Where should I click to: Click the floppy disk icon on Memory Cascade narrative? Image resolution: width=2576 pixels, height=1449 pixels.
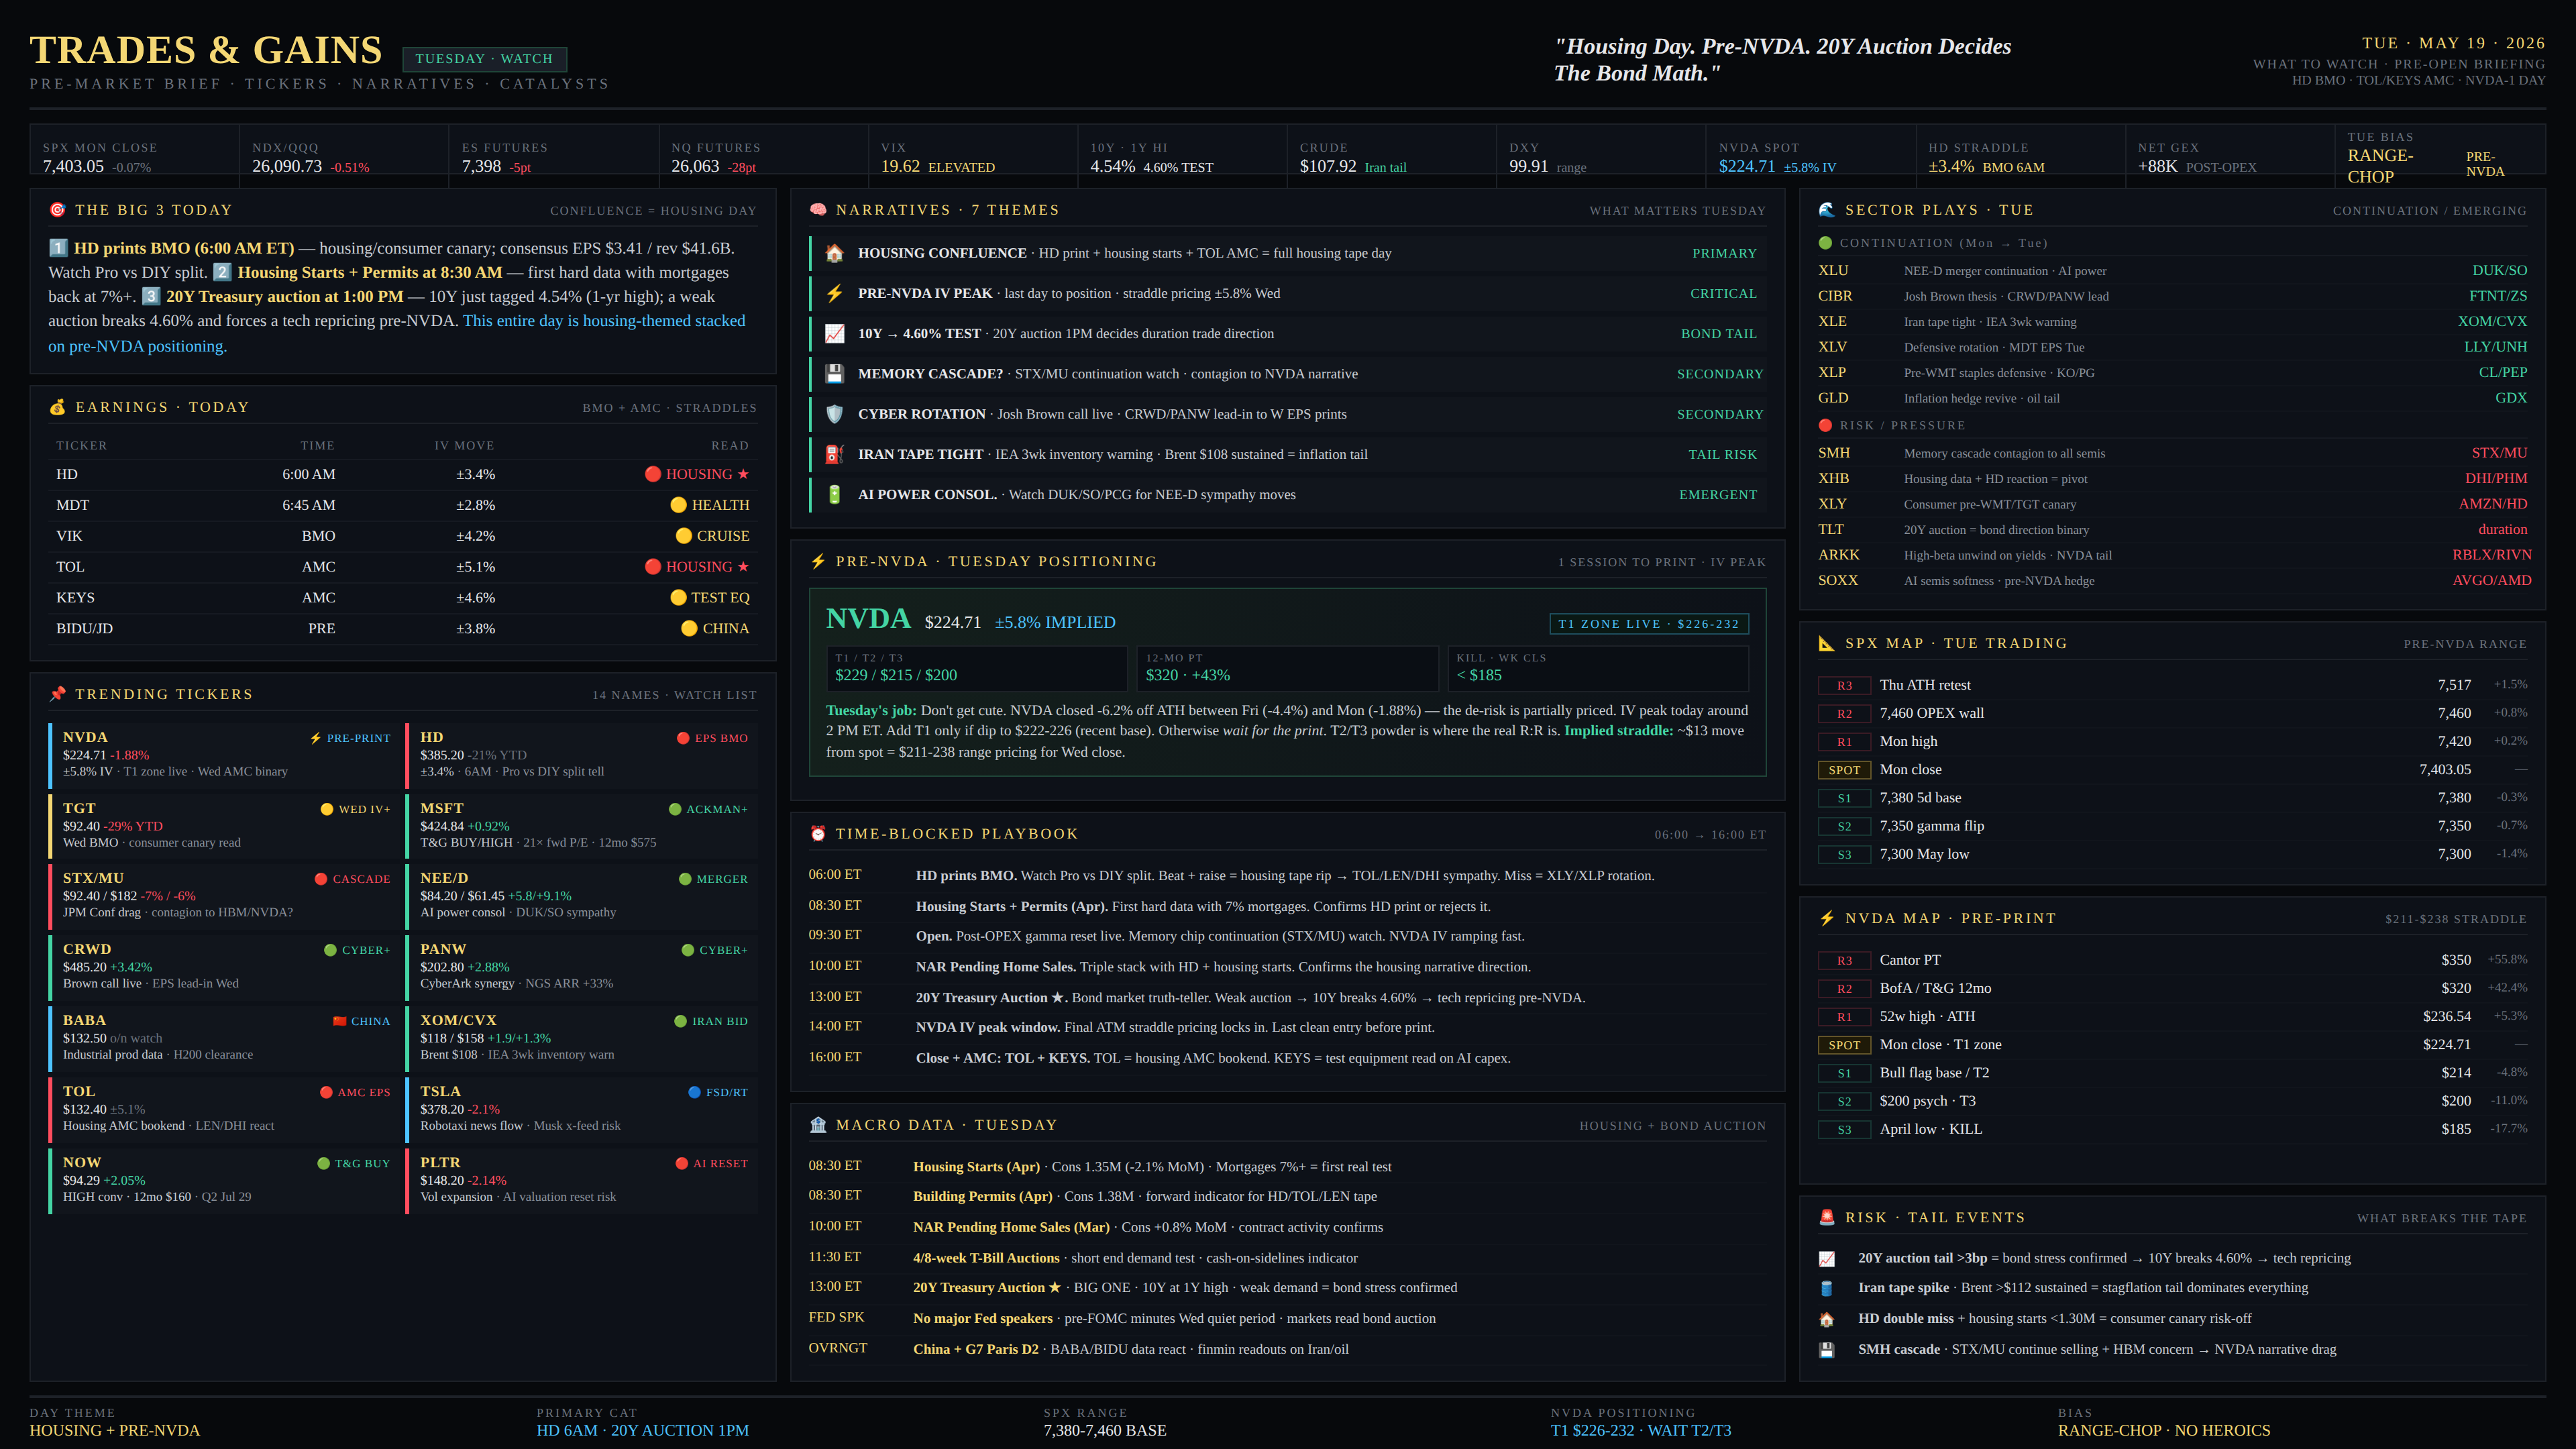coord(834,374)
